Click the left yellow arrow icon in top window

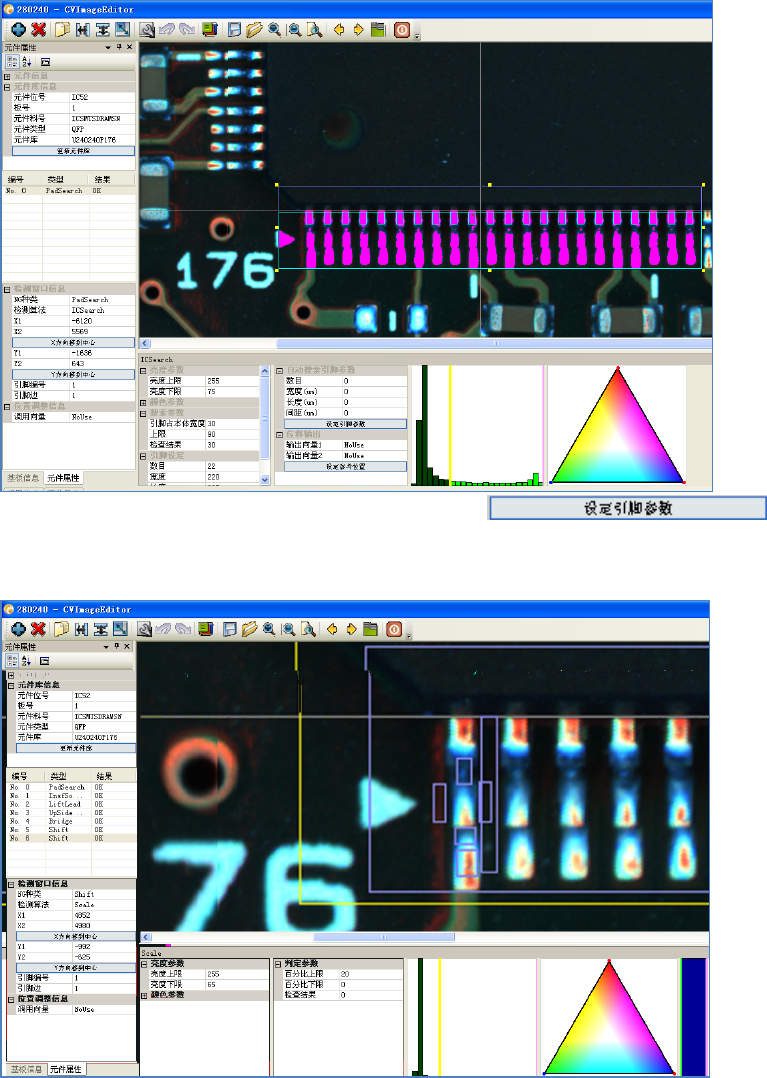click(338, 30)
